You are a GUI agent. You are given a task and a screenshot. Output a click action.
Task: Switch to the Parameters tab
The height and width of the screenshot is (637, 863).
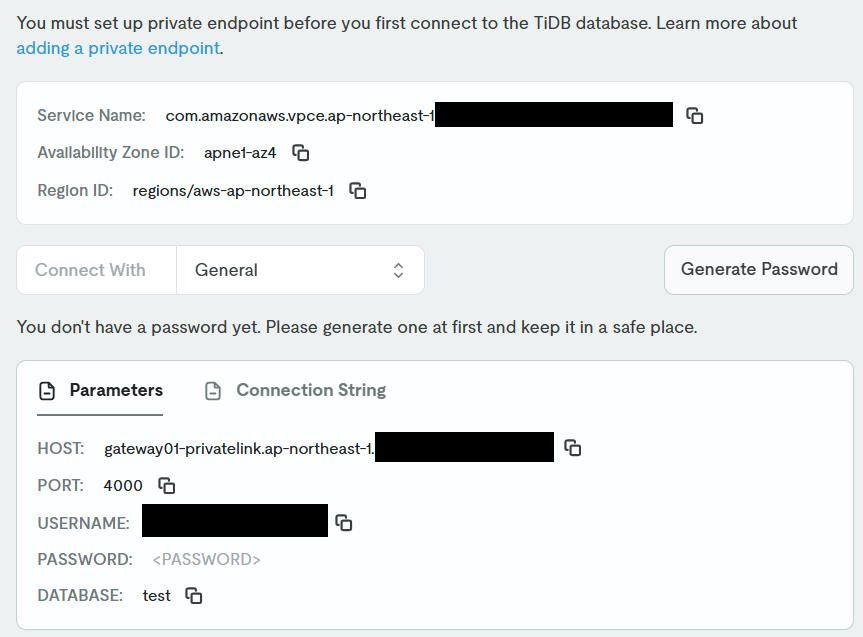(101, 390)
